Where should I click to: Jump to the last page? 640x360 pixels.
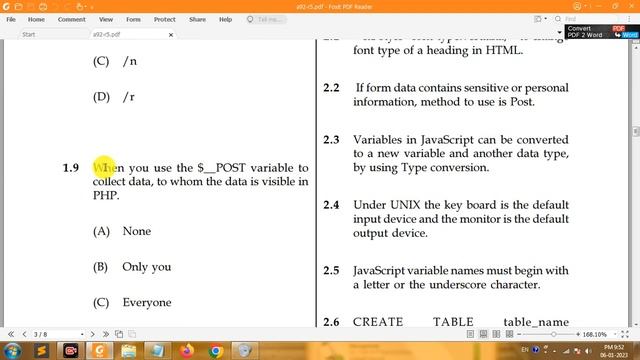point(106,334)
